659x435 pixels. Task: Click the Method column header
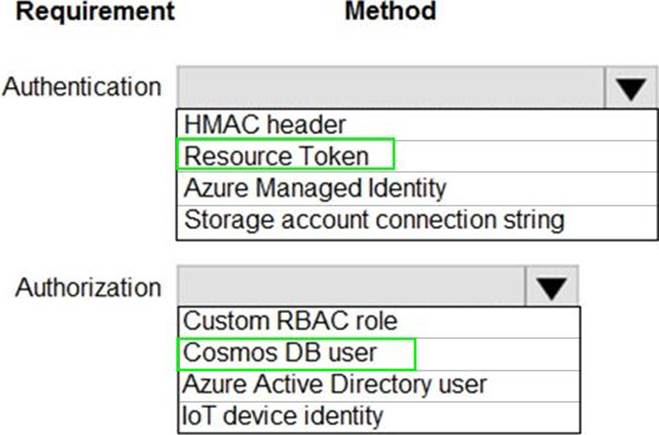[390, 12]
